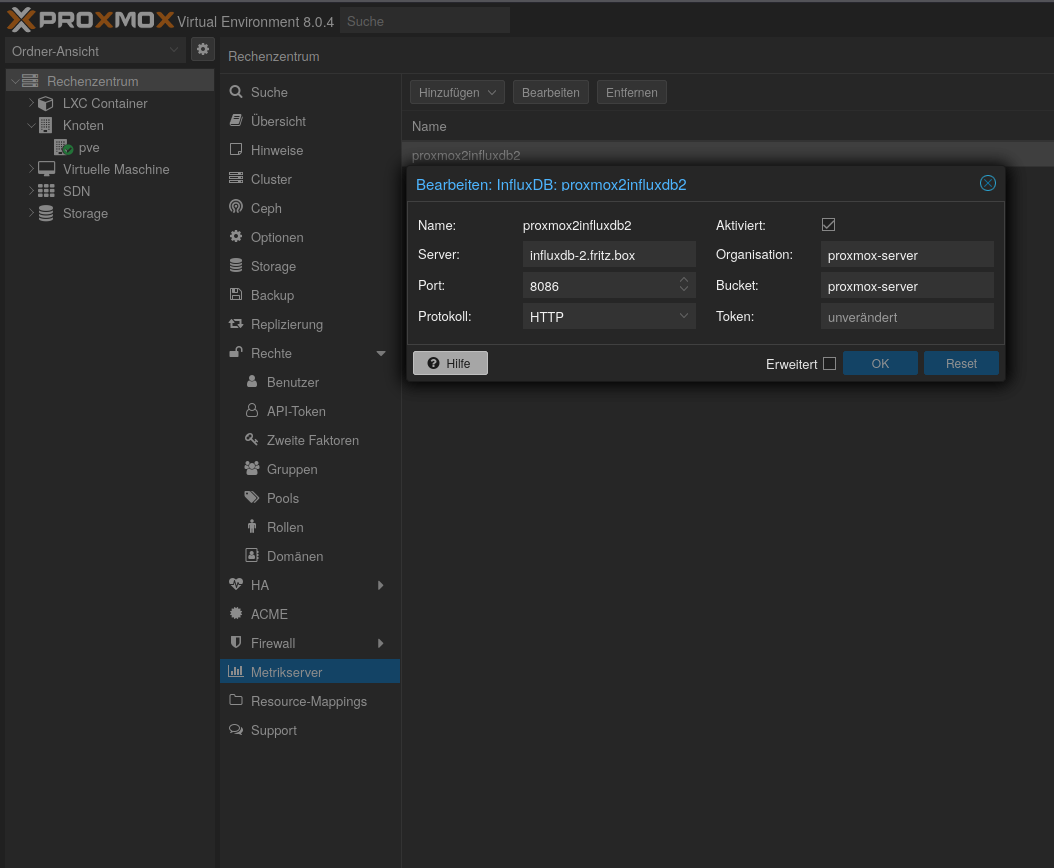
Task: Confirm the dialog with OK
Action: tap(880, 363)
